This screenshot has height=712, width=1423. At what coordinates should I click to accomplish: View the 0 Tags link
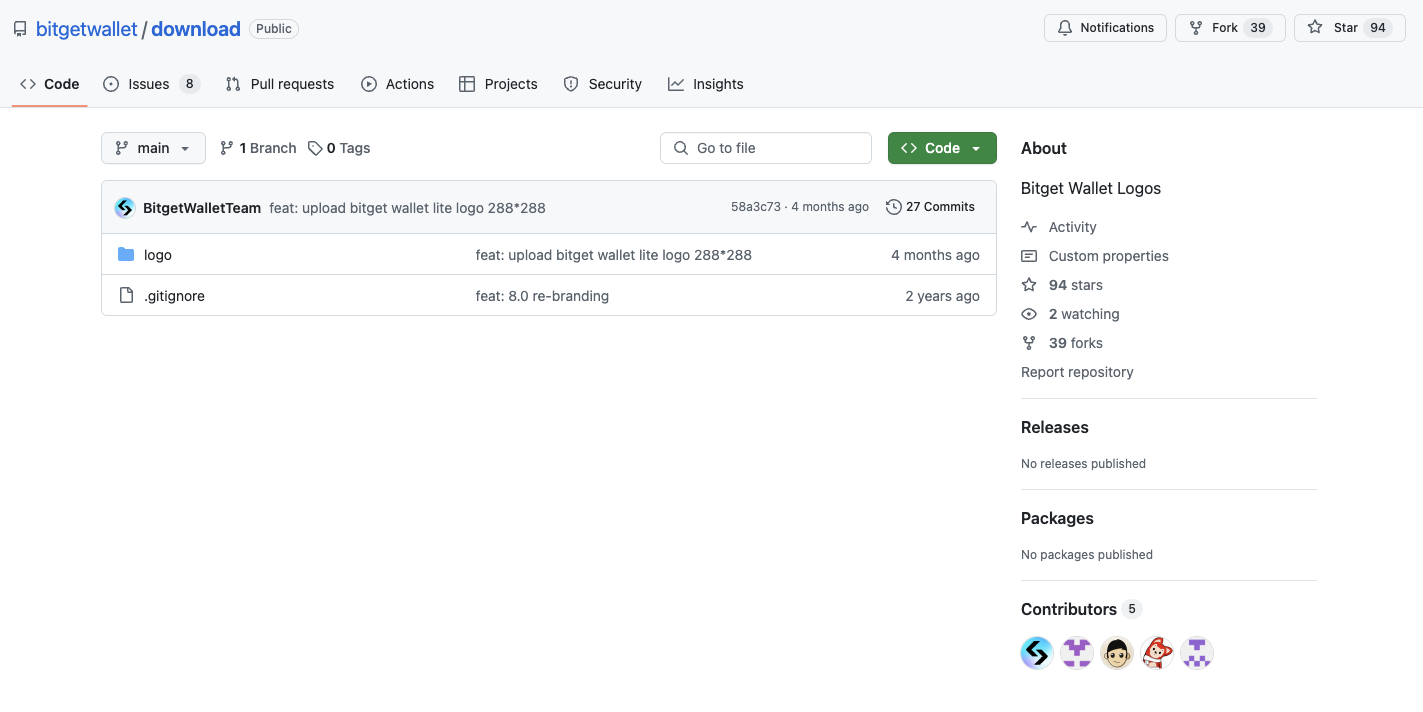(339, 148)
